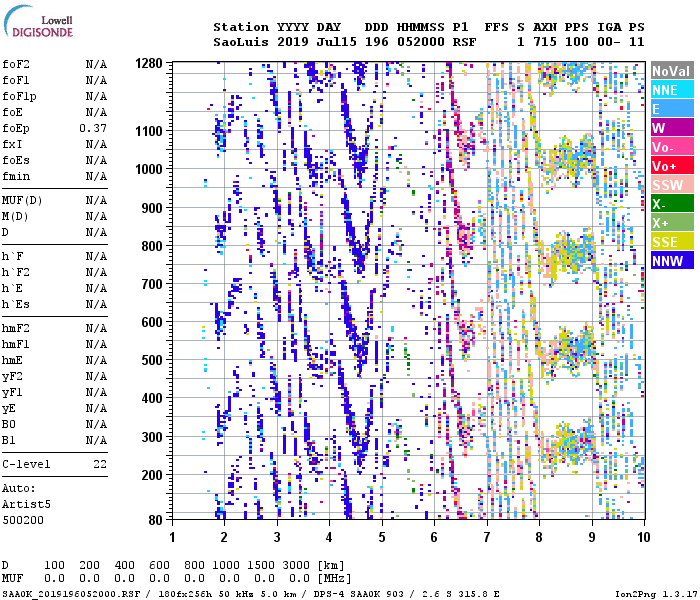
Task: Select the E blue legend swatch
Action: click(x=672, y=108)
